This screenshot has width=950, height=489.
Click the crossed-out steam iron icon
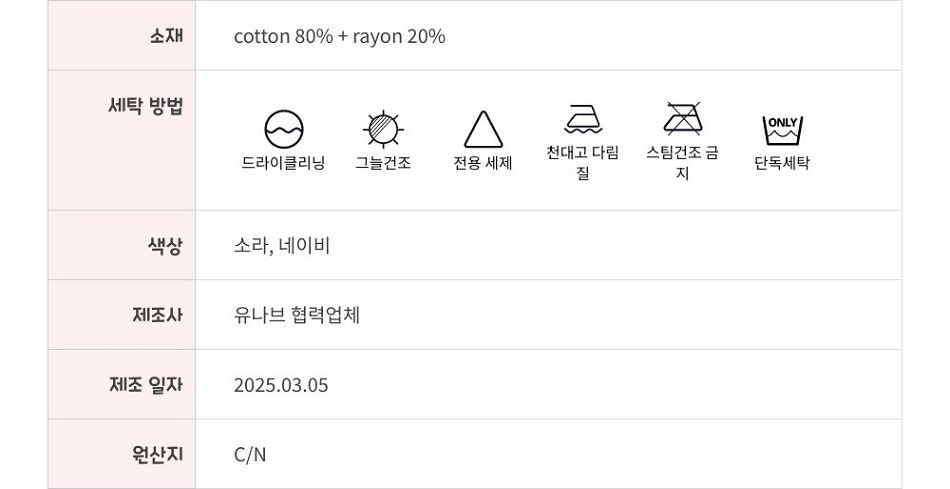coord(683,118)
